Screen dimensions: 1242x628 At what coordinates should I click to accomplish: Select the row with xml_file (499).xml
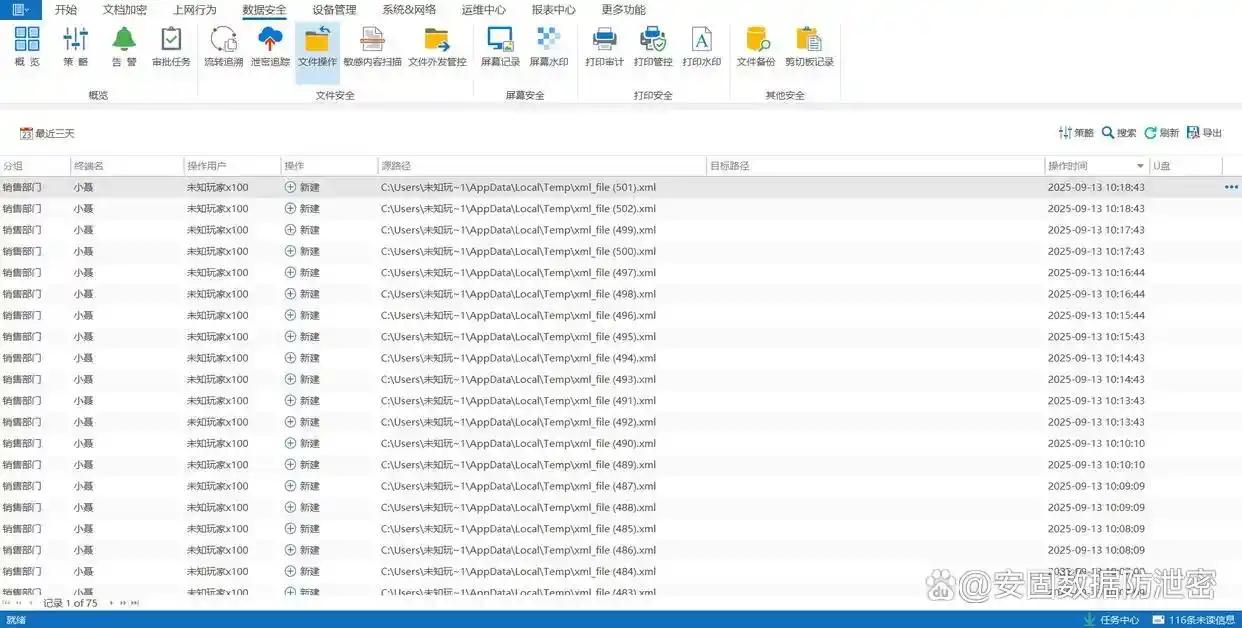[621, 230]
